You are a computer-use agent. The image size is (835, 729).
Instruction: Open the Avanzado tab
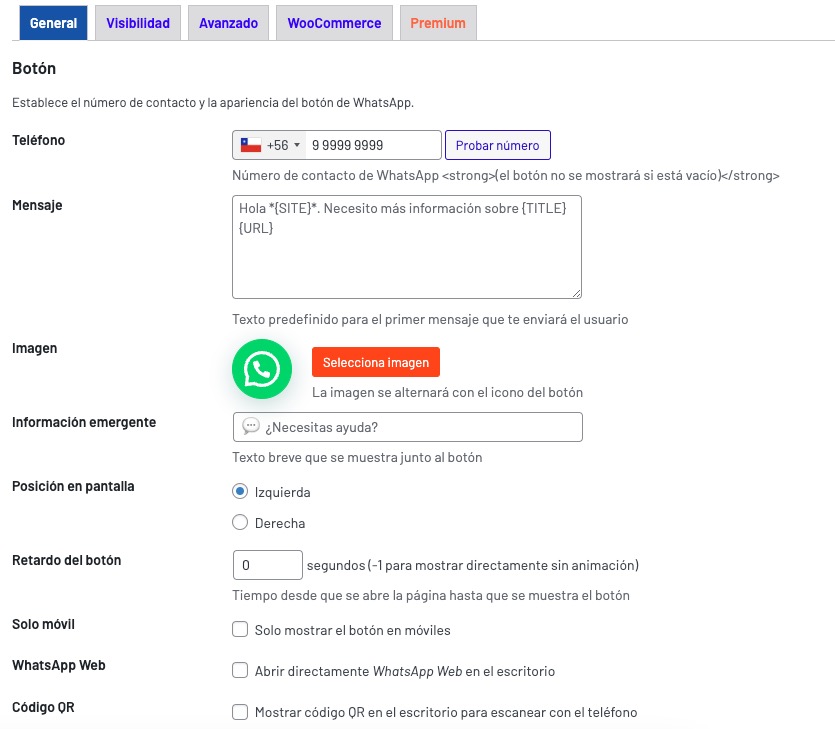tap(228, 23)
